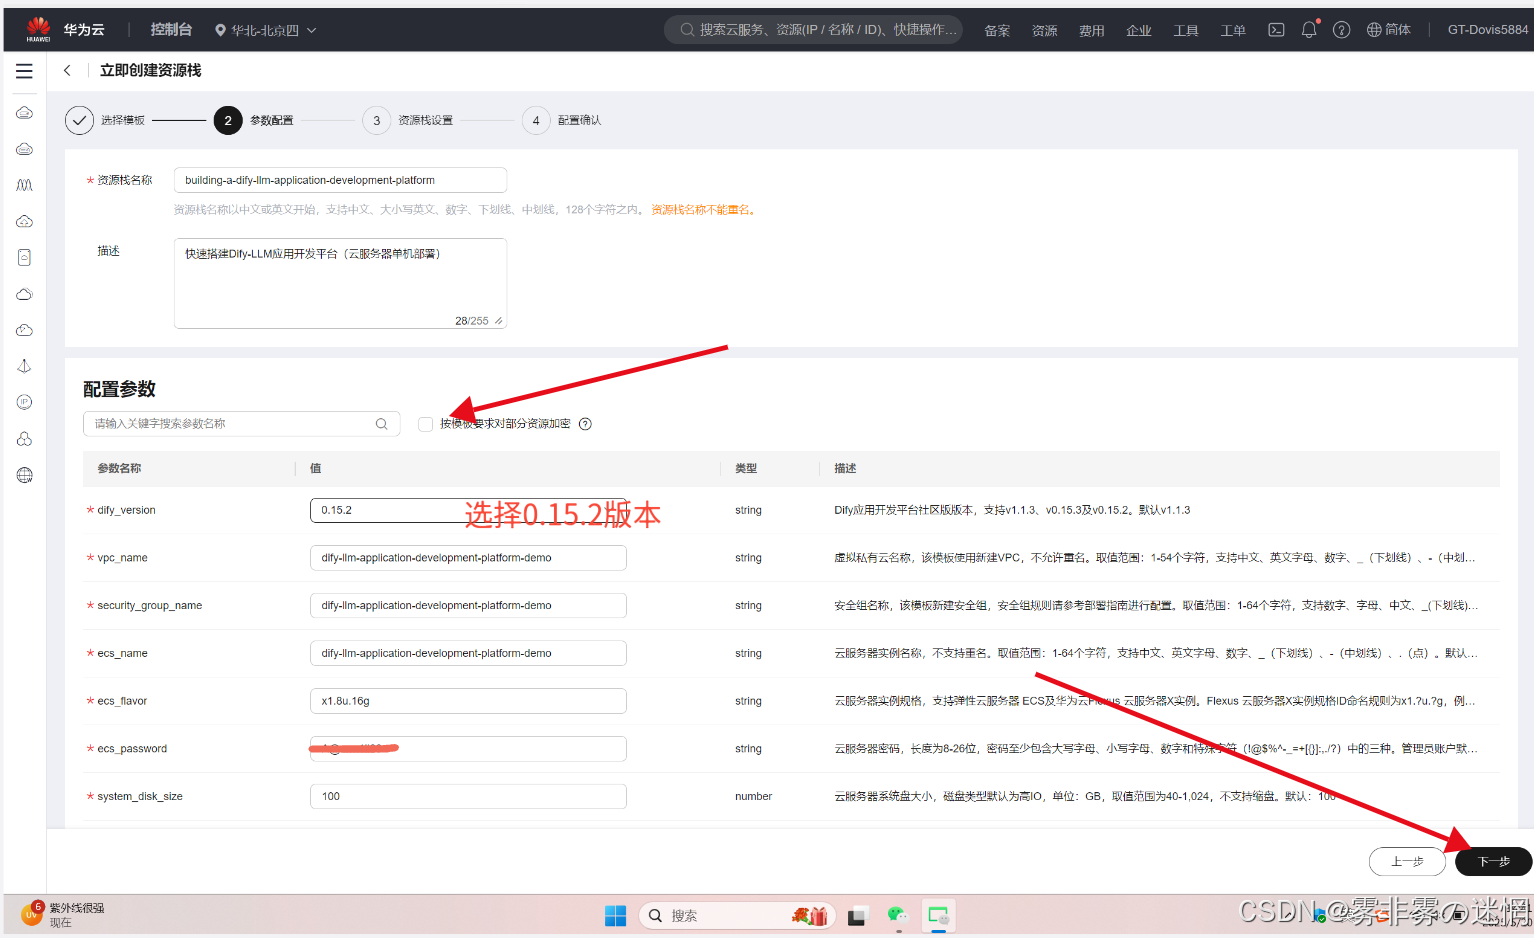1534x938 pixels.
Task: Click into the 描述 textarea
Action: 340,283
